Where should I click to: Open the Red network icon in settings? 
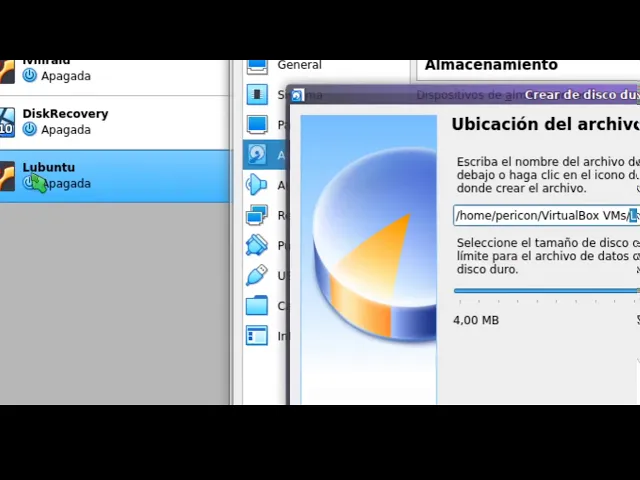[x=257, y=215]
